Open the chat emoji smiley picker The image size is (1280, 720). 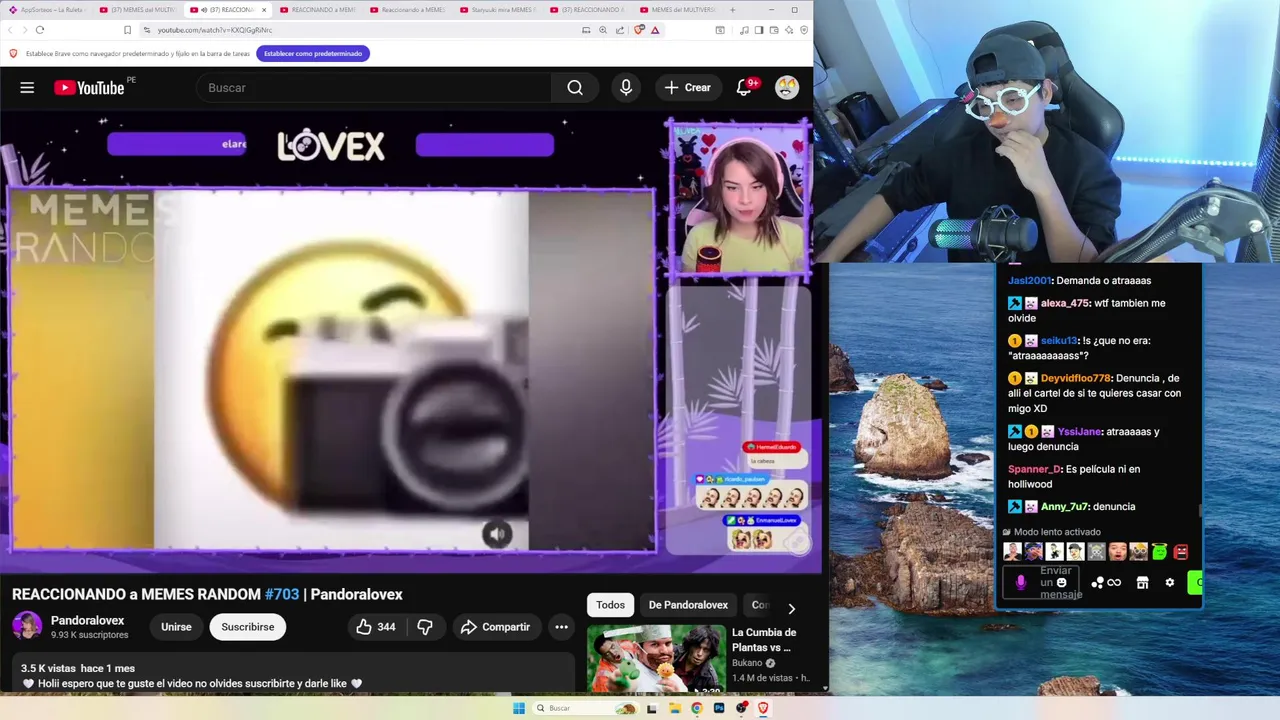point(1062,582)
